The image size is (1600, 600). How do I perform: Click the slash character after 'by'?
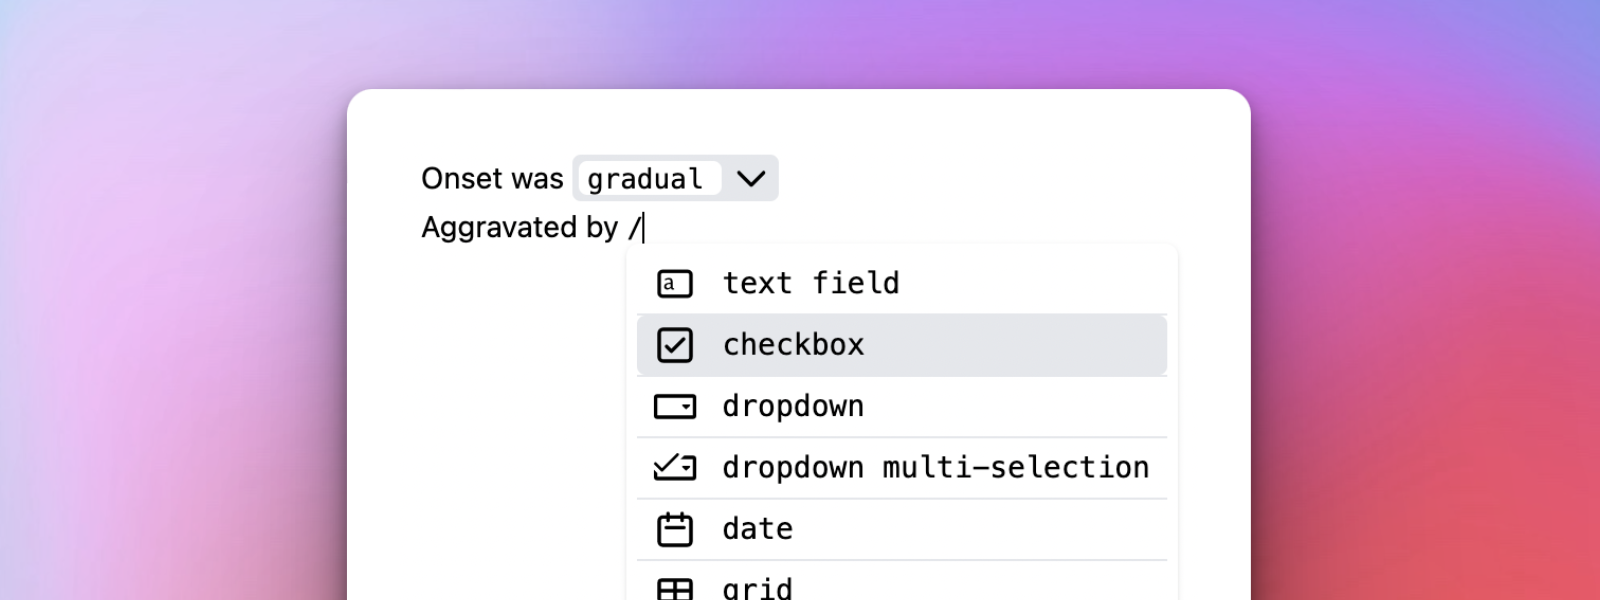click(634, 228)
